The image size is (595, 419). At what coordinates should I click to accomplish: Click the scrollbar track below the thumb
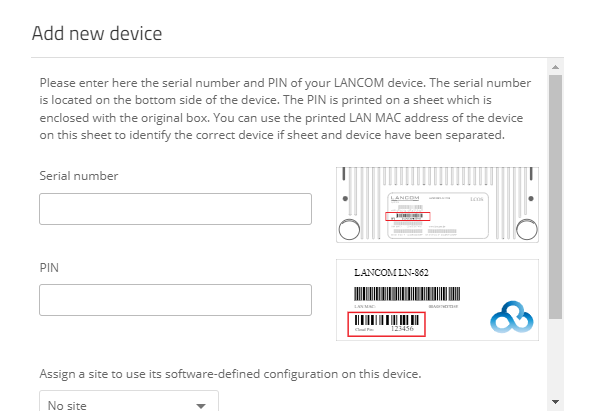click(556, 357)
